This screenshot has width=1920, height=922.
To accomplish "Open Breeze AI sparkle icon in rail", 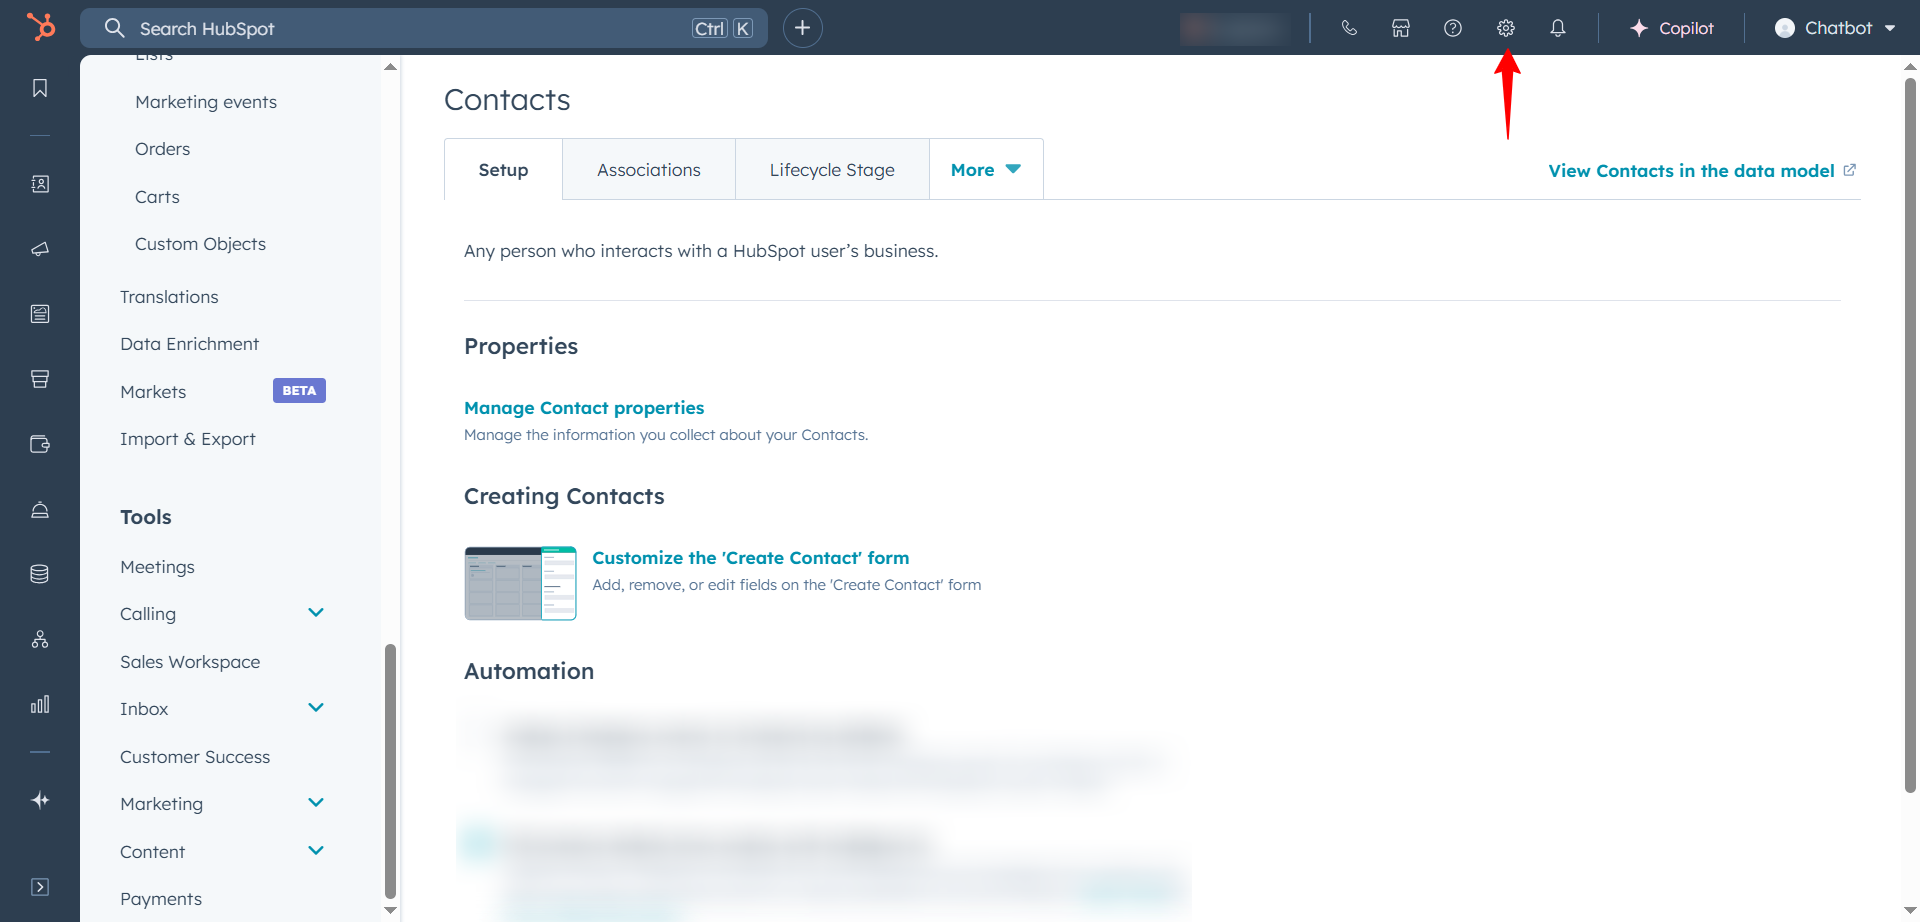I will tap(40, 800).
